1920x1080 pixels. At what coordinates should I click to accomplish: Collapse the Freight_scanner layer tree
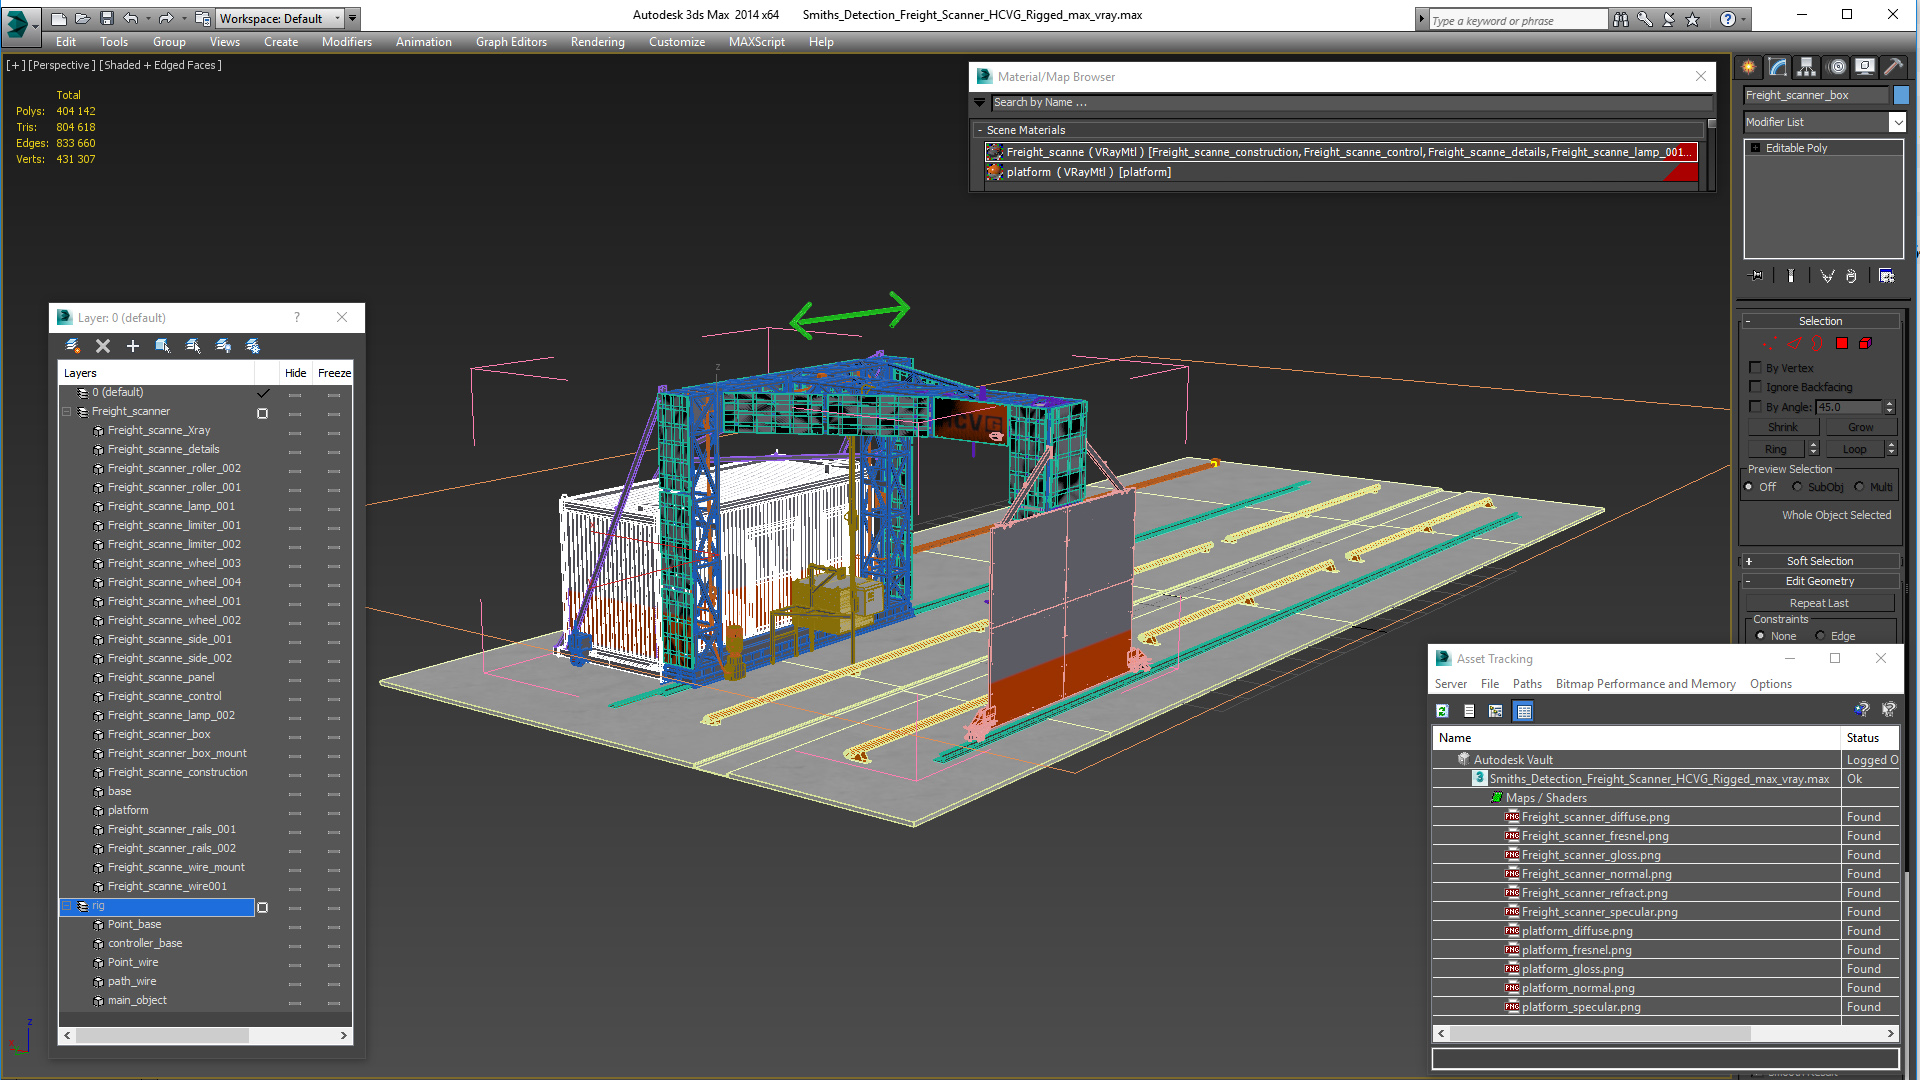click(67, 412)
